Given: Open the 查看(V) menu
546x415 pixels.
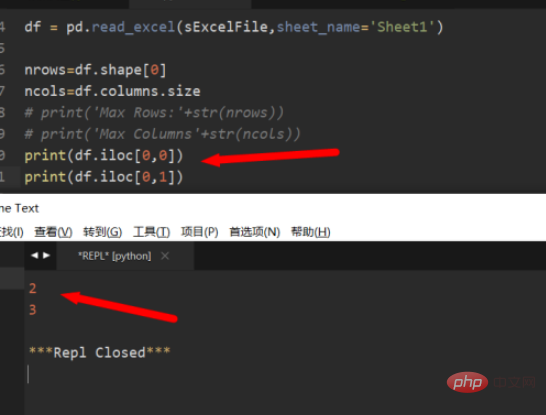Looking at the screenshot, I should point(53,232).
